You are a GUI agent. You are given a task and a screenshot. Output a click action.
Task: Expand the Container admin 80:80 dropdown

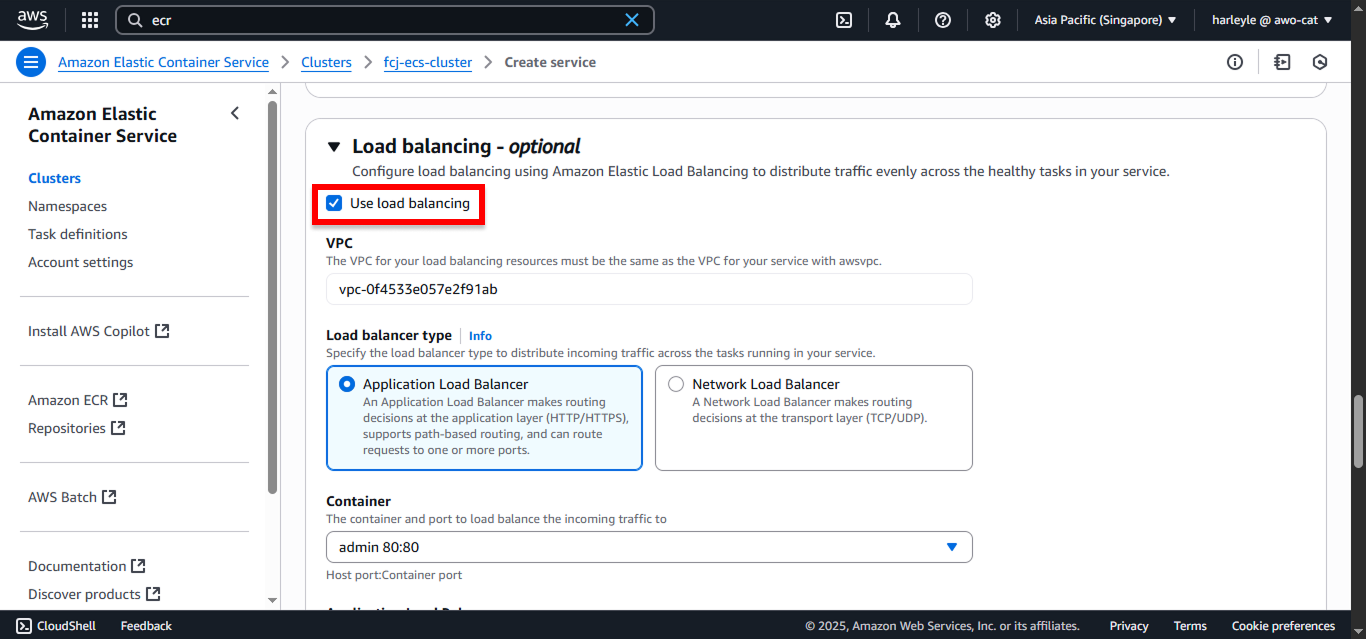click(649, 547)
